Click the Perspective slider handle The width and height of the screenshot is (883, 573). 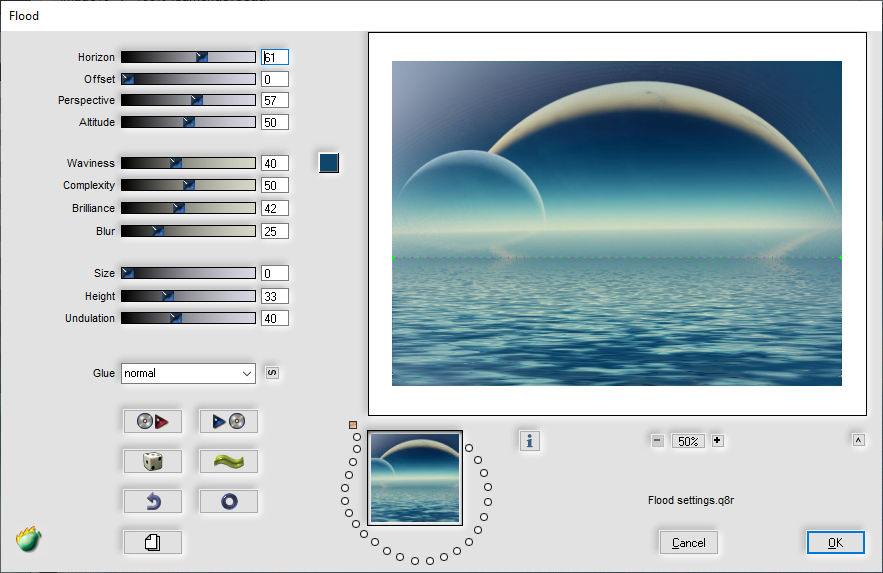click(x=197, y=100)
